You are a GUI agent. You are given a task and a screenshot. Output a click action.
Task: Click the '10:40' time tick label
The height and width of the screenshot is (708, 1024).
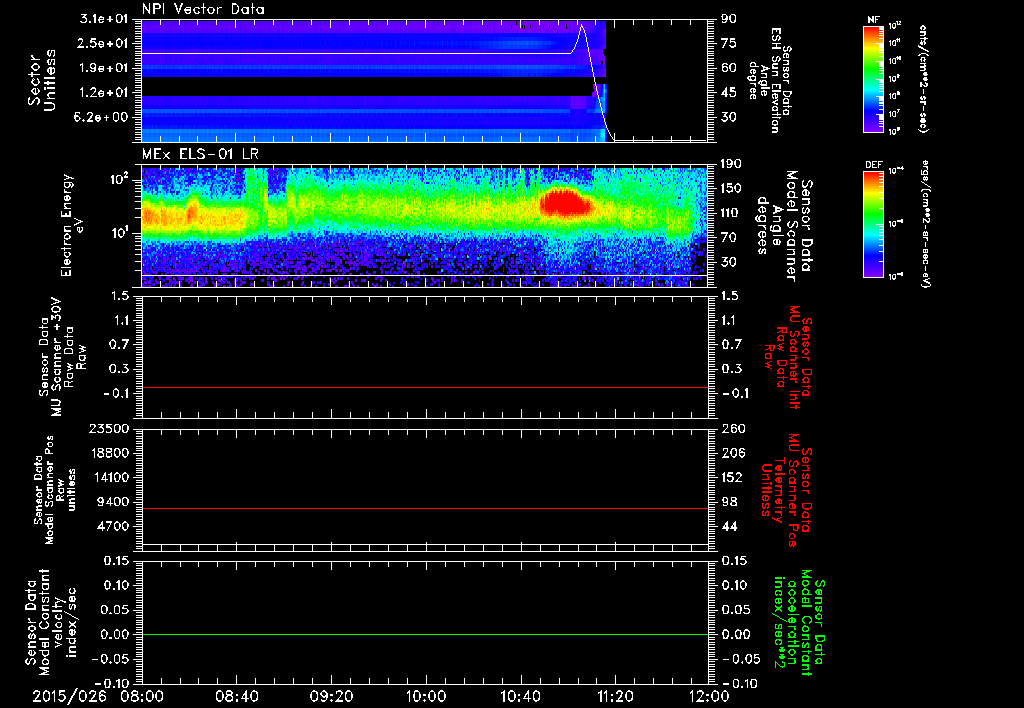520,697
